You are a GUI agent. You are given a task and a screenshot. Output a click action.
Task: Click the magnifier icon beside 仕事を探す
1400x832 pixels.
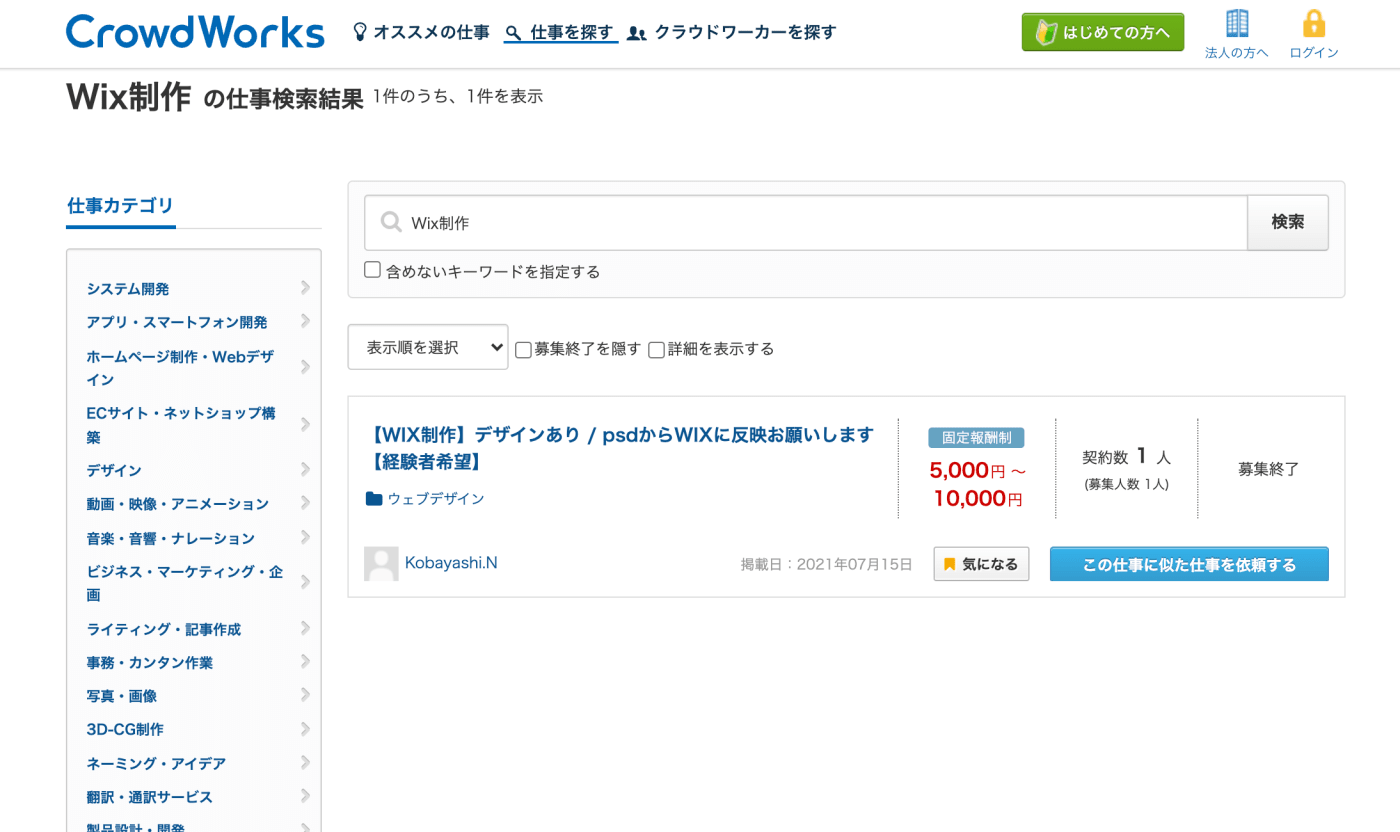[x=514, y=33]
